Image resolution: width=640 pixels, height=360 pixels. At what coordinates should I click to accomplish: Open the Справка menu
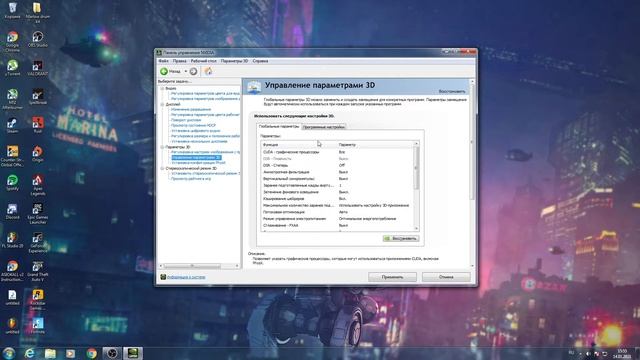click(260, 61)
